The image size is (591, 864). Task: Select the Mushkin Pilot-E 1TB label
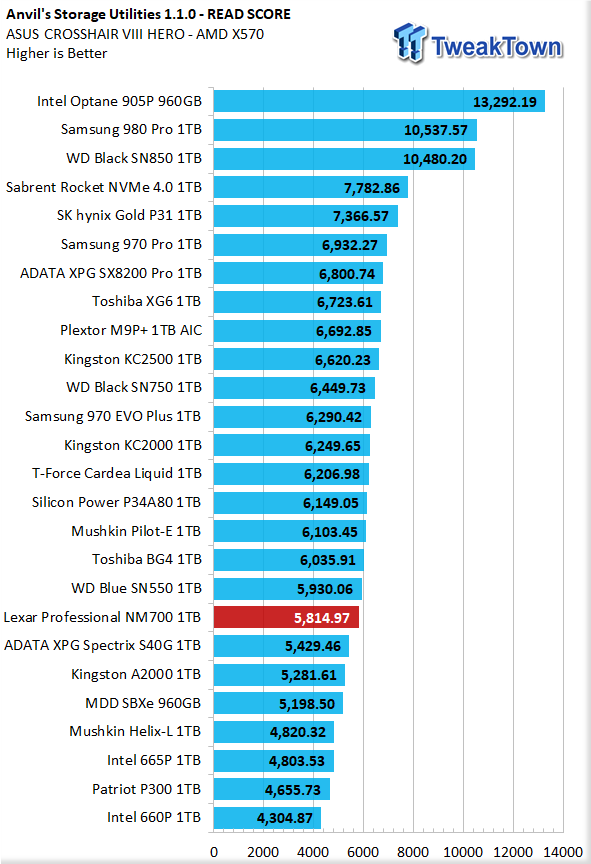(x=136, y=531)
